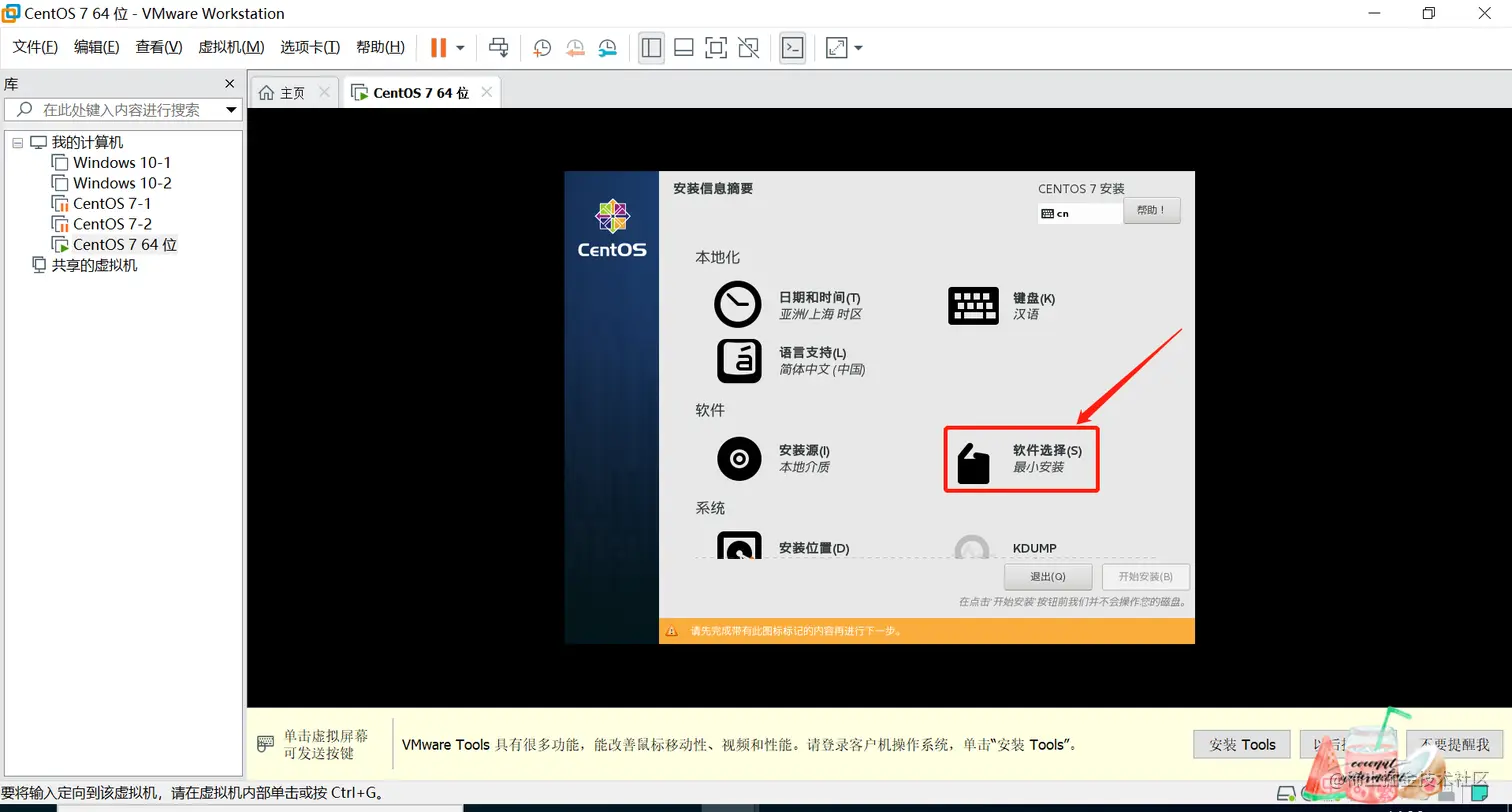
Task: Click the 本地化 section heading
Action: [717, 258]
